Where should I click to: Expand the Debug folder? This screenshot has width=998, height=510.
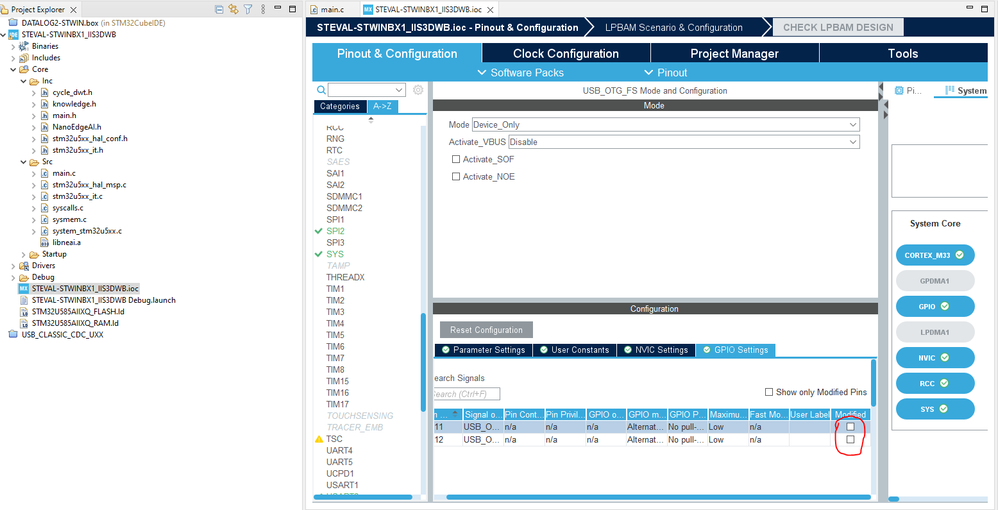pyautogui.click(x=14, y=277)
